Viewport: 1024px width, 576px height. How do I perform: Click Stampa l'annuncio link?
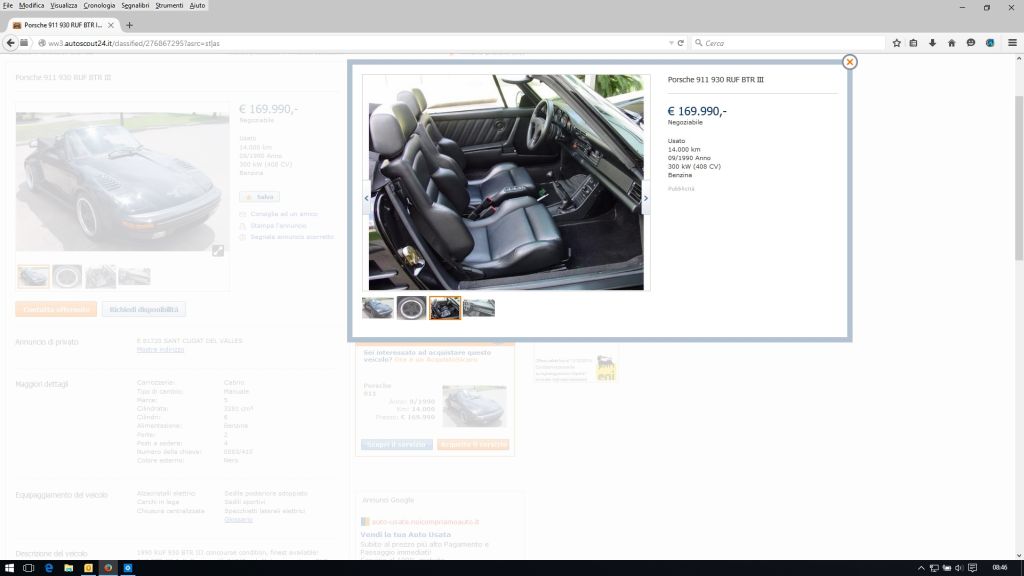click(278, 225)
